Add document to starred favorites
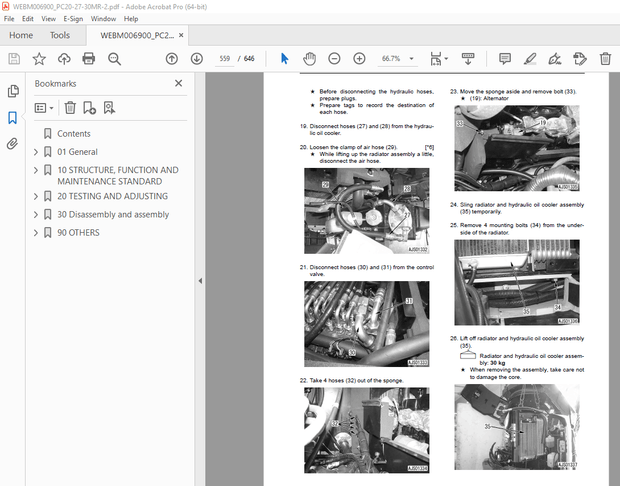Viewport: 620px width, 486px height. click(39, 59)
